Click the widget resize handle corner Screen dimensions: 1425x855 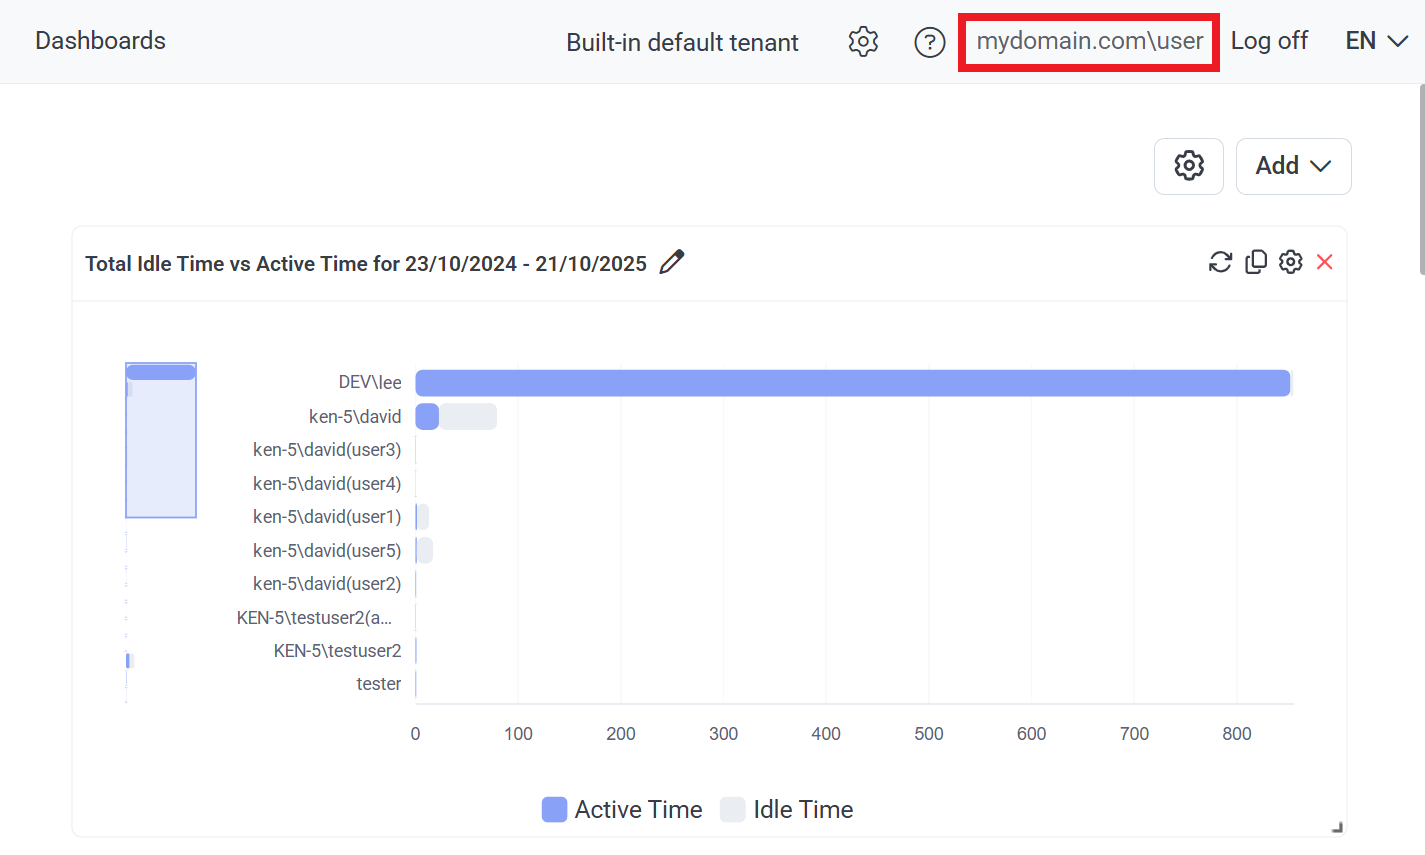(1337, 827)
